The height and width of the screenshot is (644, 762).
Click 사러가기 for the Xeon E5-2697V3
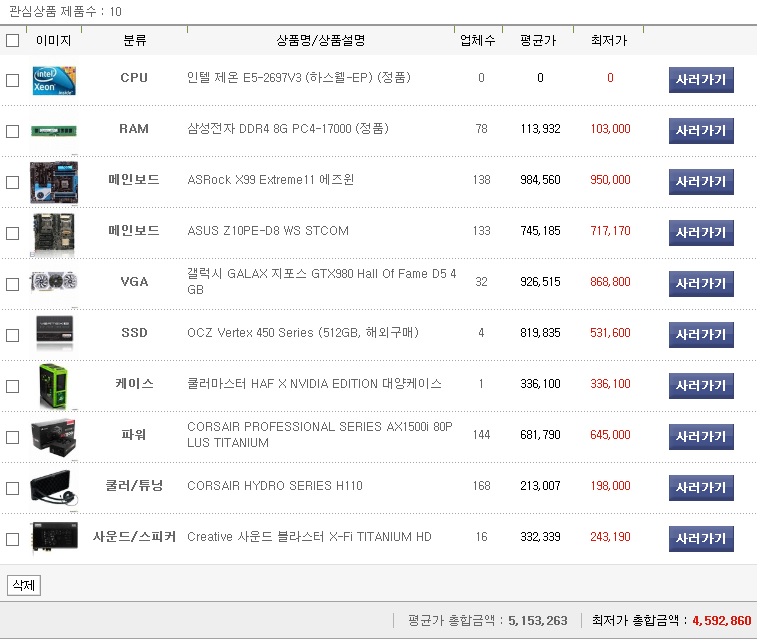701,80
